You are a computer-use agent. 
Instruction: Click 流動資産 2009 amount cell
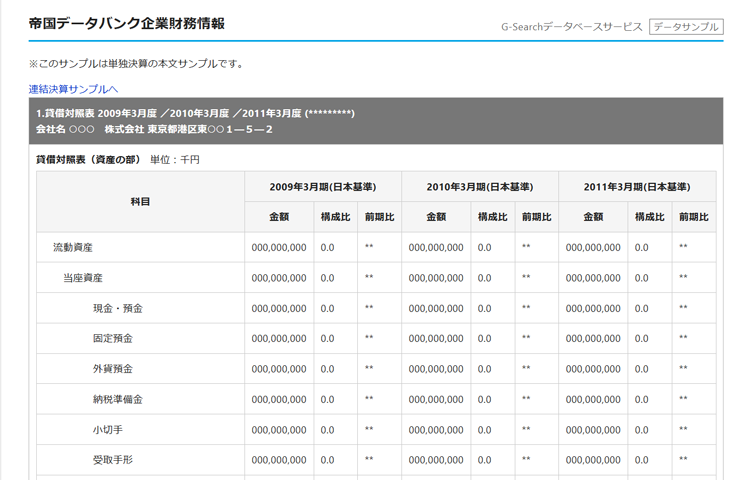click(279, 248)
